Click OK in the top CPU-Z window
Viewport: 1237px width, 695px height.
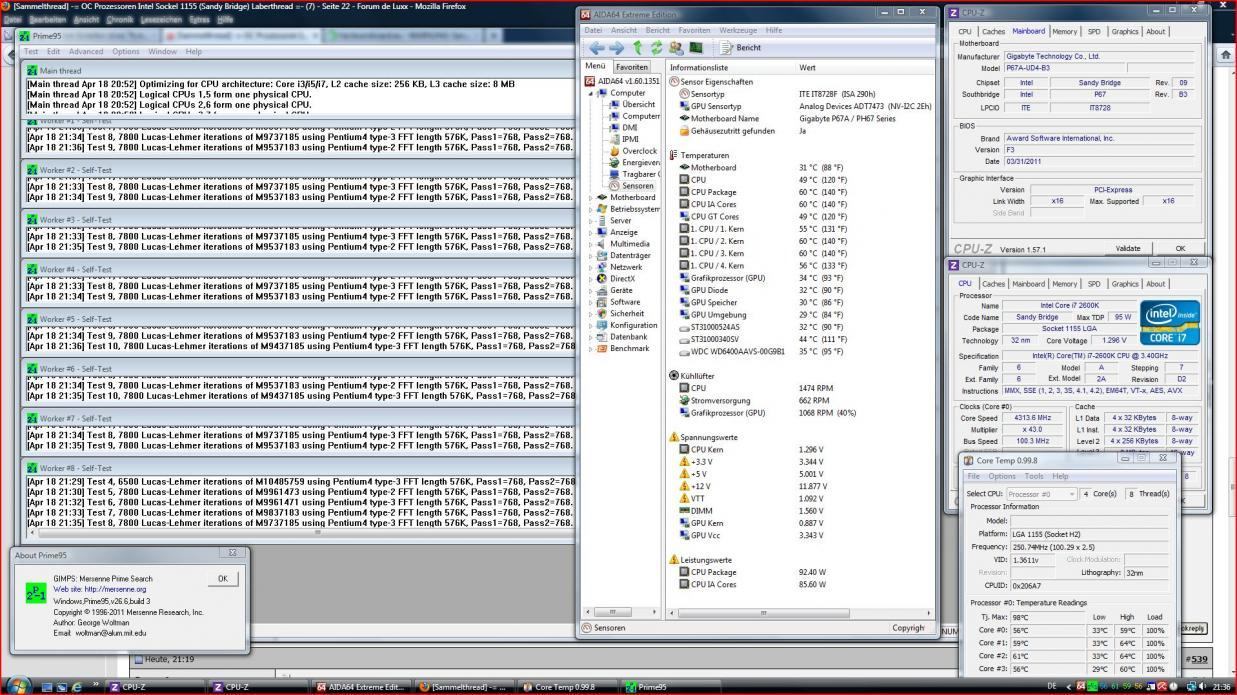[x=1180, y=248]
